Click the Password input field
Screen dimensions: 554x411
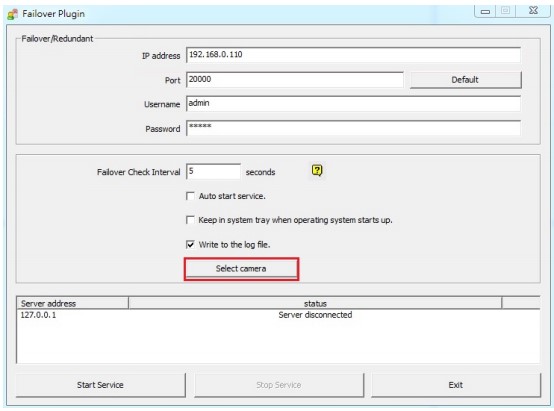353,128
